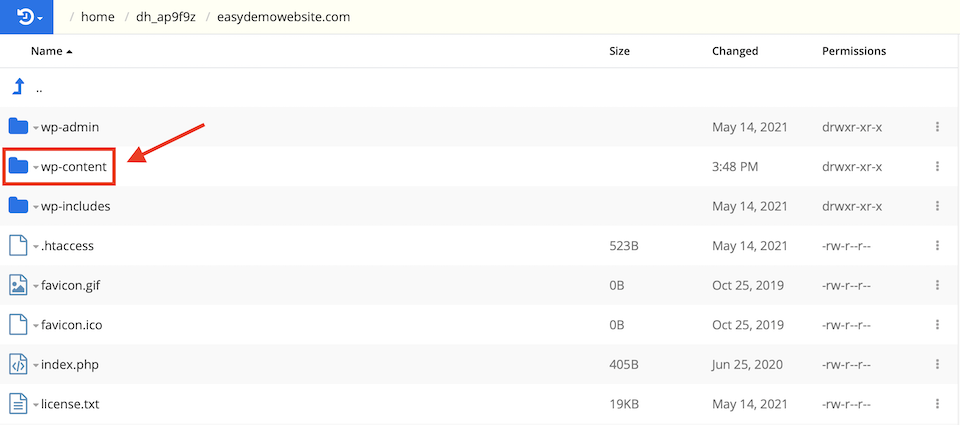Screen dimensions: 960x425
Task: Click the parent directory up arrow icon
Action: 17,87
